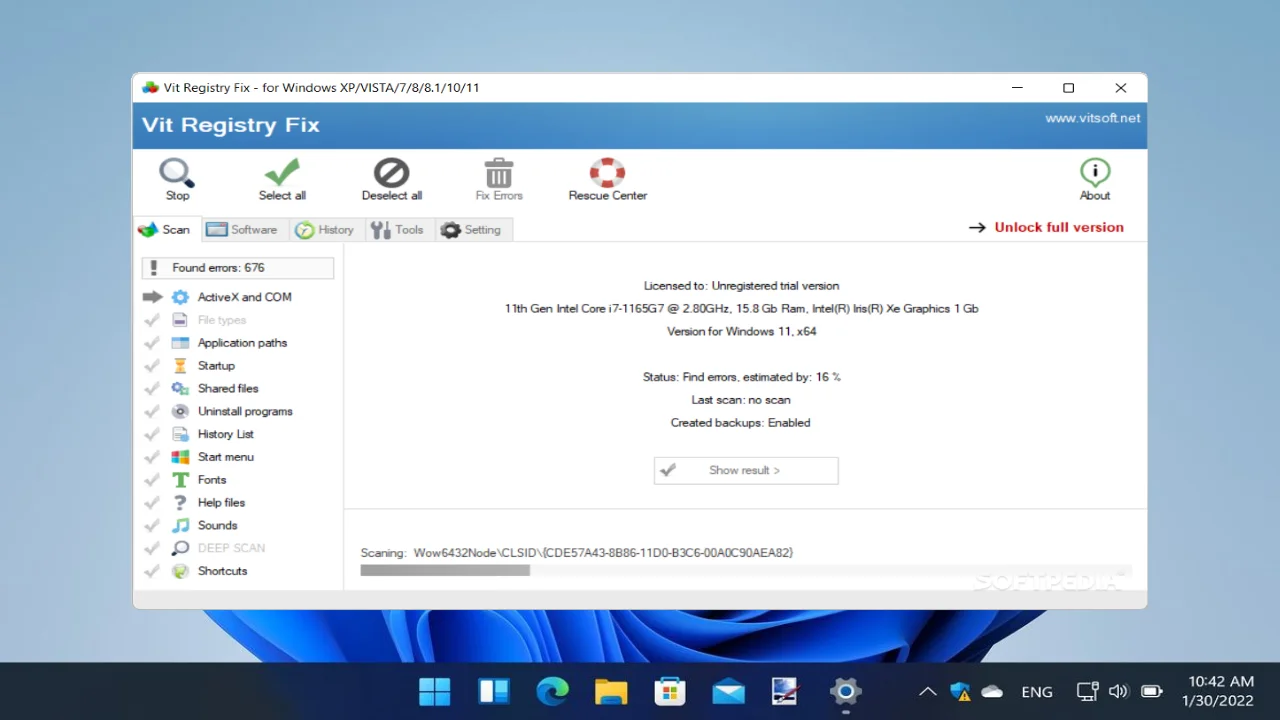The image size is (1280, 720).
Task: Click the ENG language indicator
Action: coord(1037,691)
